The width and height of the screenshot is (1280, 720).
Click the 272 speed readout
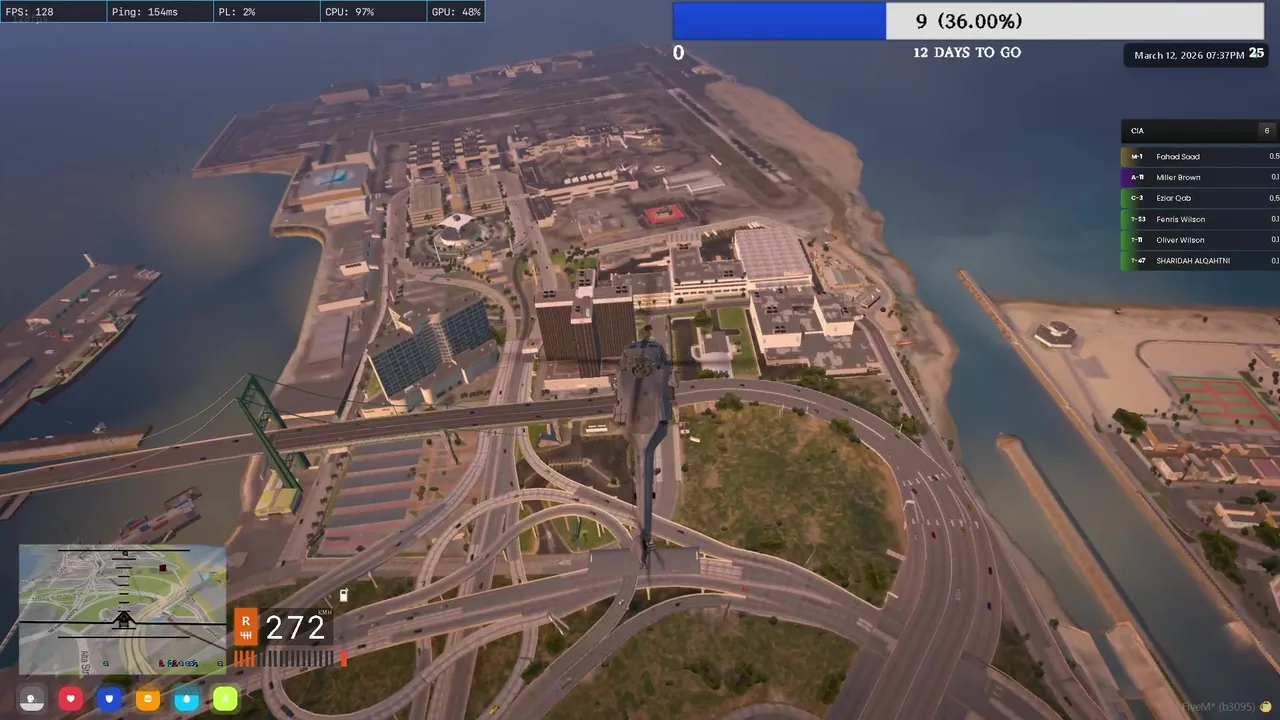click(296, 628)
